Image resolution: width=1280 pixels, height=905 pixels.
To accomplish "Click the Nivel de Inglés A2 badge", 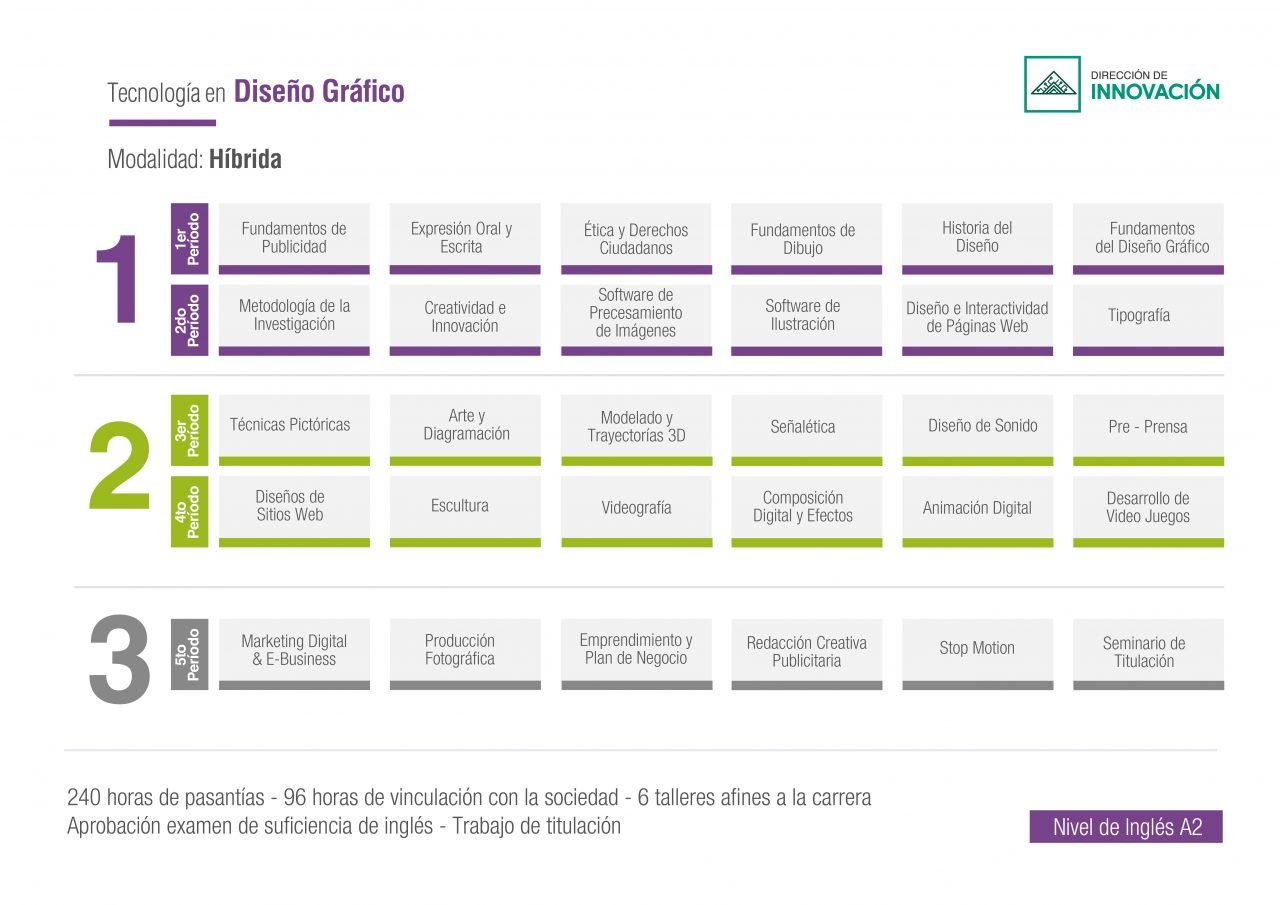I will [1126, 827].
